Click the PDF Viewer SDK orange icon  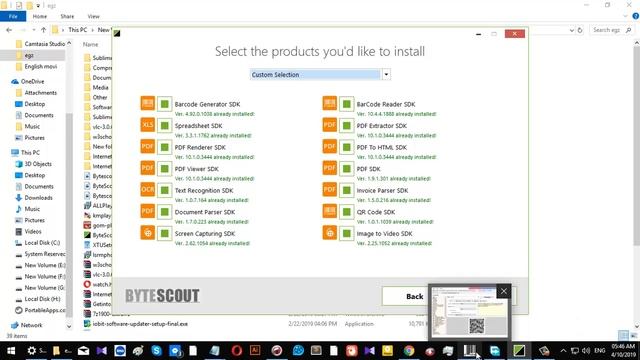pyautogui.click(x=147, y=168)
